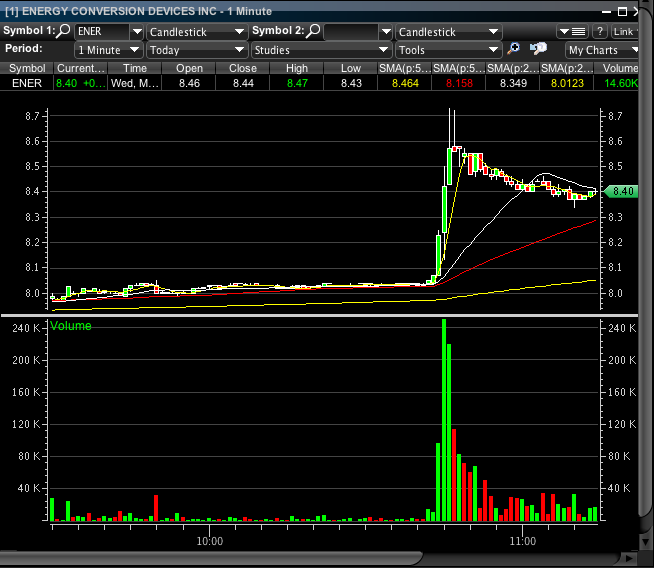Open the question mark help button
This screenshot has height=568, width=654.
(599, 31)
